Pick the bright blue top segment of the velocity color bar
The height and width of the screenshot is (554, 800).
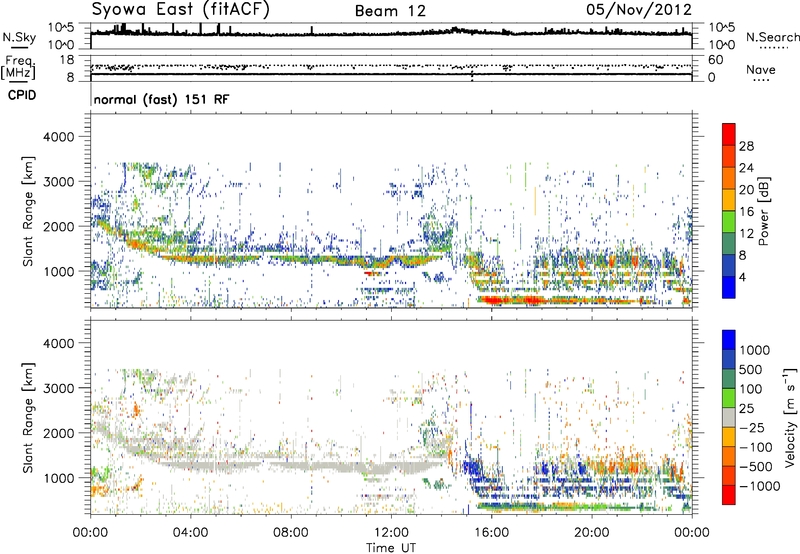[729, 340]
